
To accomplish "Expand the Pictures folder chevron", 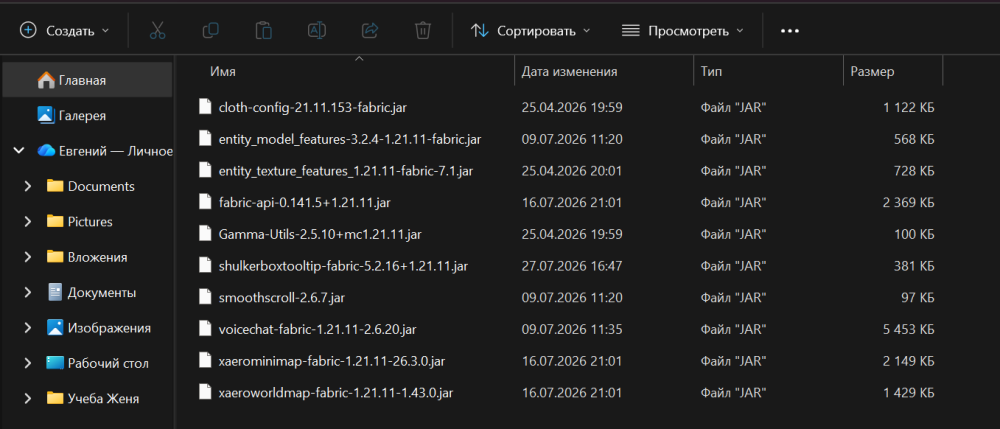I will [27, 222].
